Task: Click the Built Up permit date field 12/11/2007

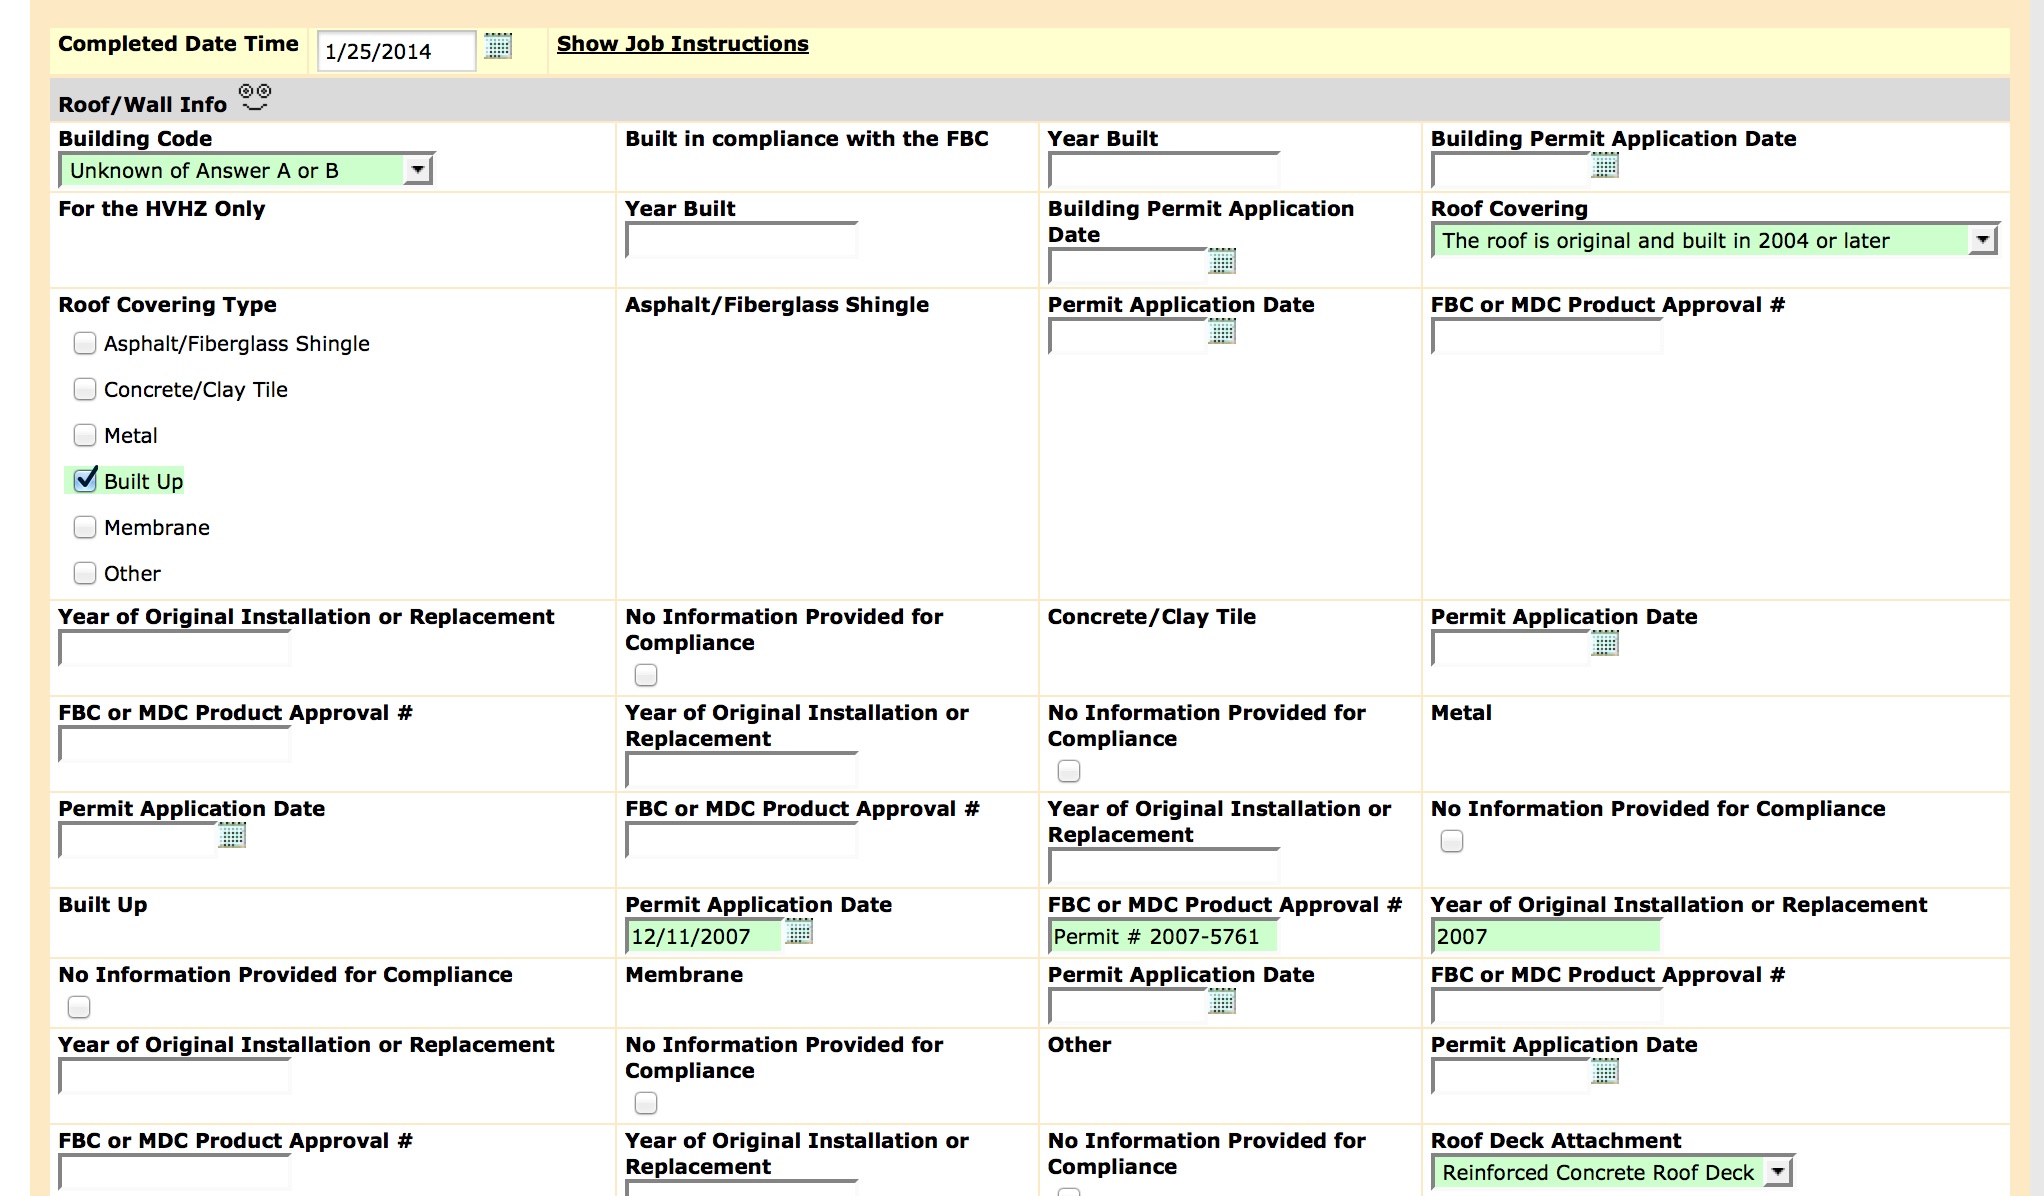Action: (704, 936)
